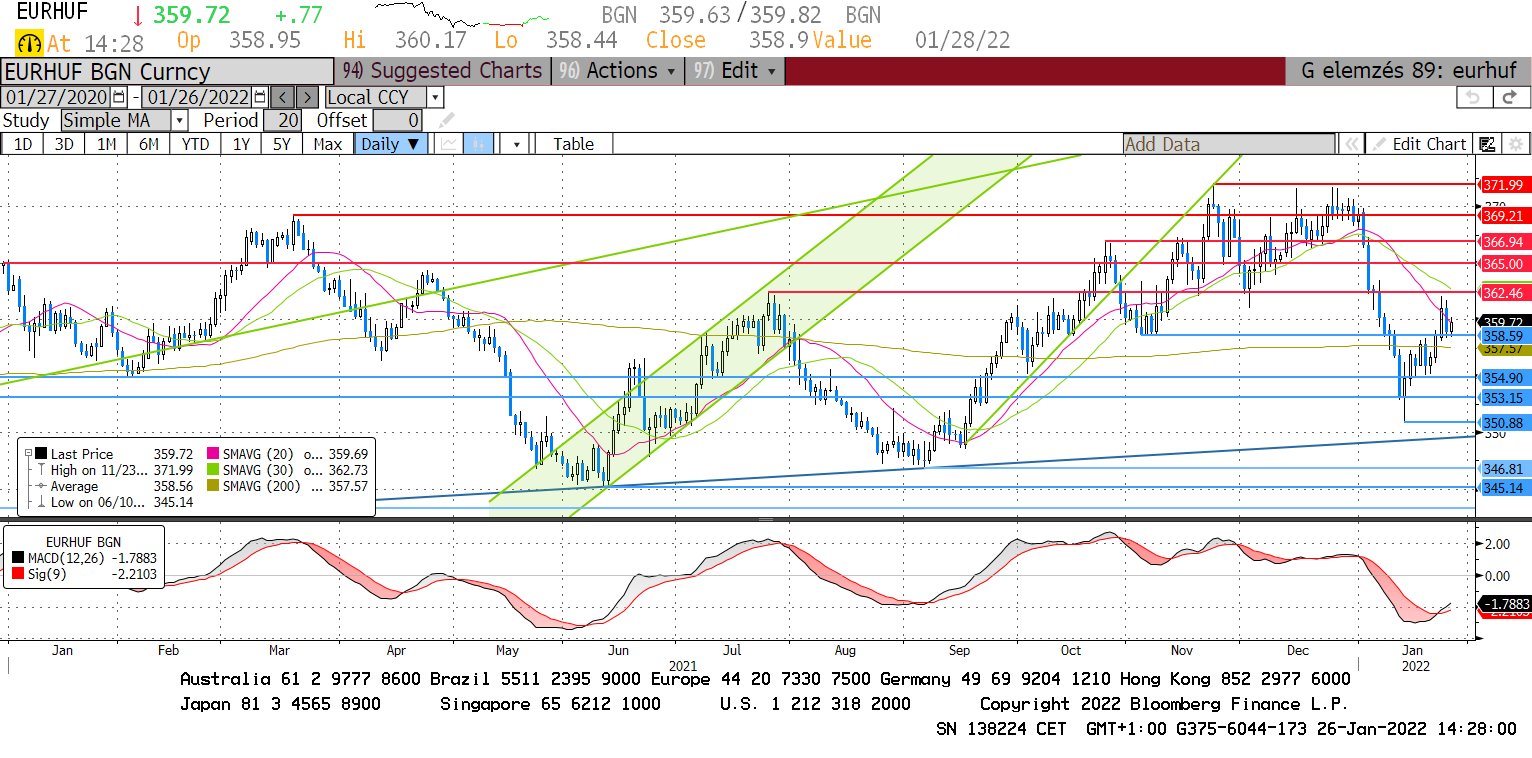
Task: Step date range backward with left arrow
Action: click(x=283, y=97)
